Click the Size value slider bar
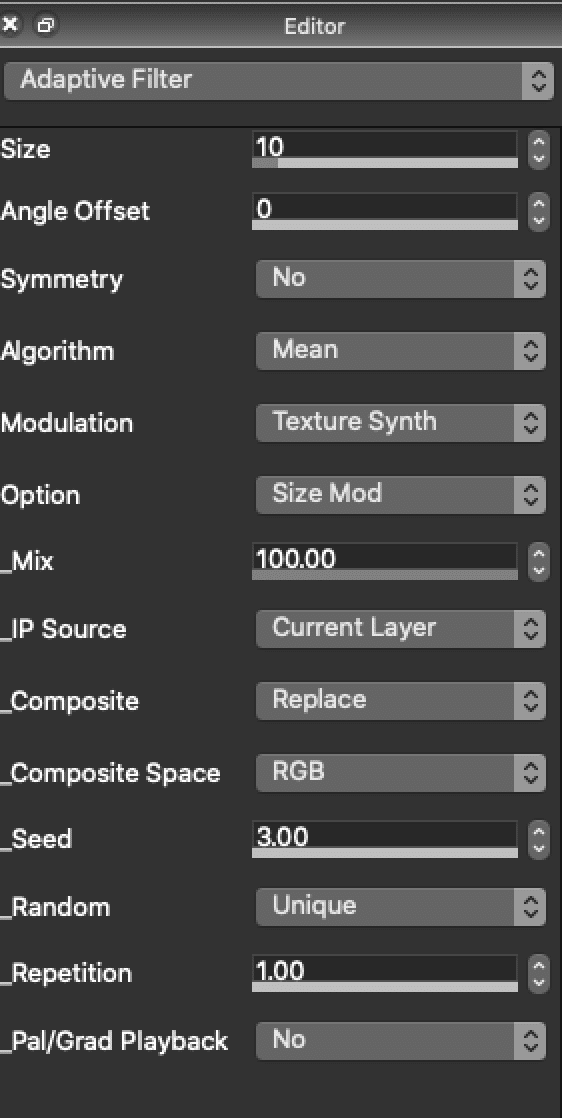Screen dimensions: 562x1118 [385, 163]
